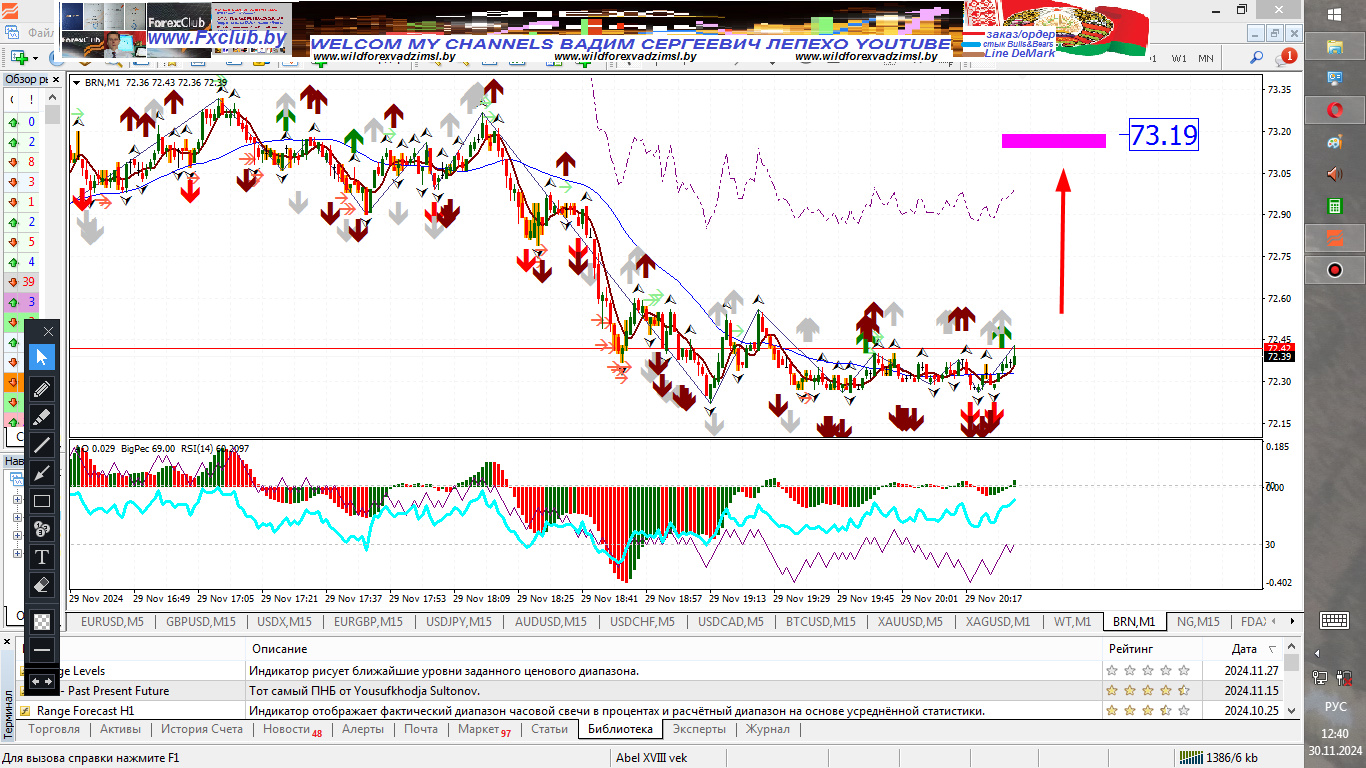The width and height of the screenshot is (1366, 768).
Task: Select the pencil drawing tool
Action: pyautogui.click(x=42, y=389)
